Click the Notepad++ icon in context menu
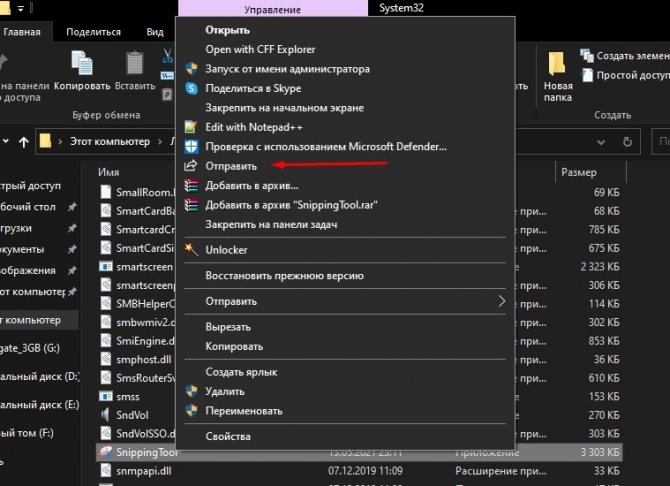The image size is (670, 486). [x=191, y=127]
